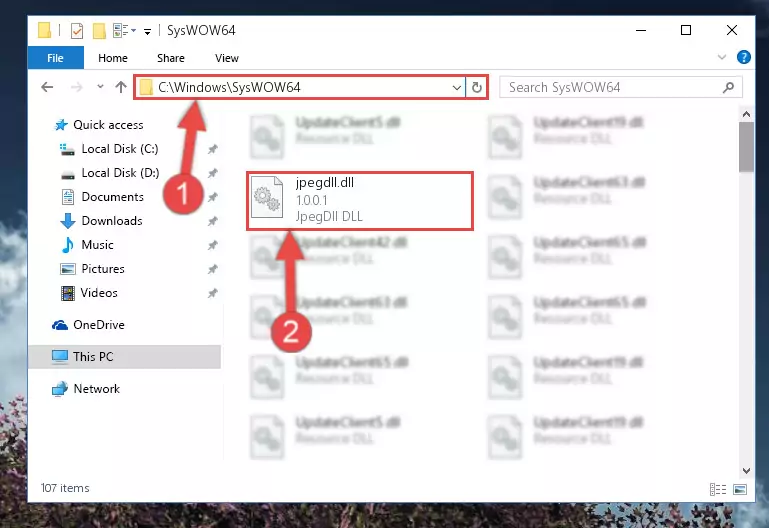Click the scrollbar up arrow
Viewport: 769px width, 528px height.
(x=746, y=114)
